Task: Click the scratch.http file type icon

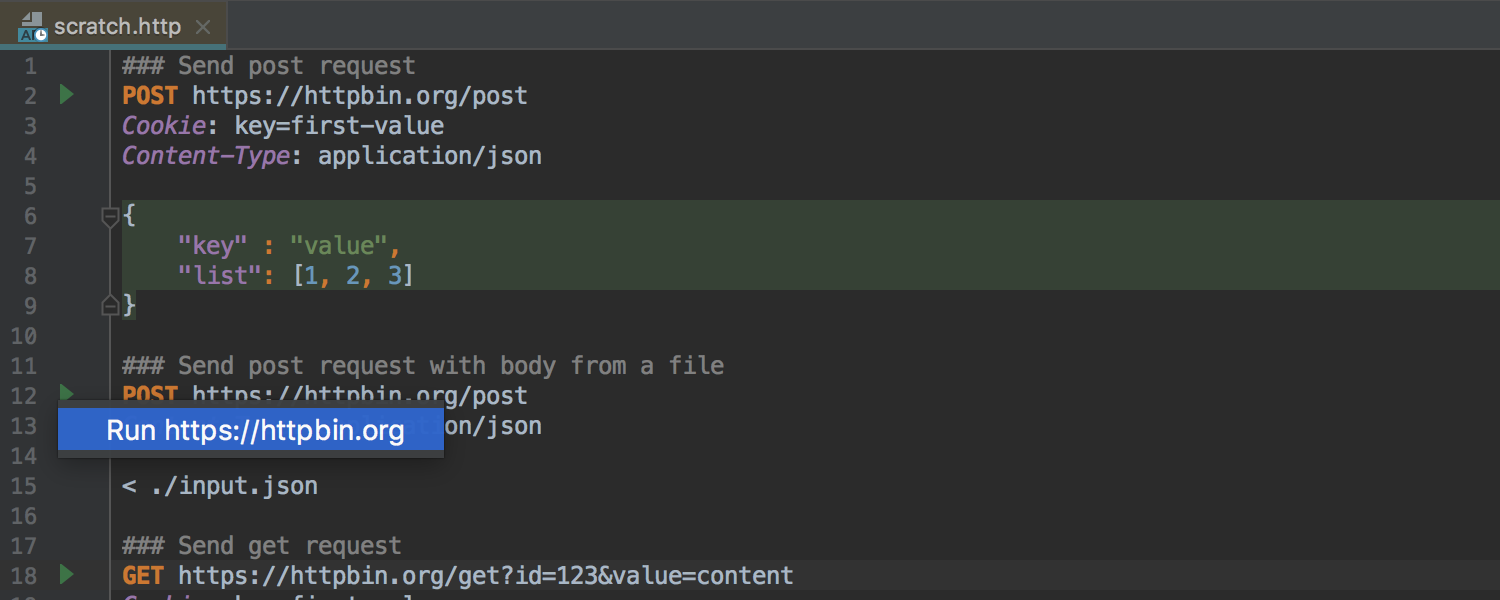Action: point(32,27)
